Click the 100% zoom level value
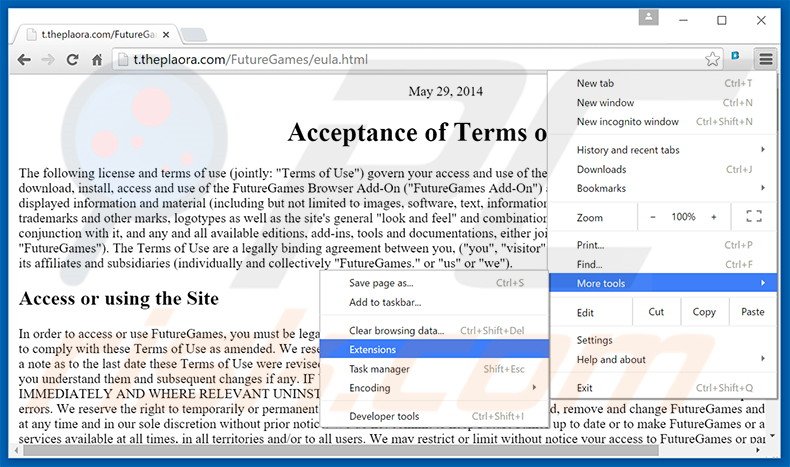 click(x=683, y=217)
